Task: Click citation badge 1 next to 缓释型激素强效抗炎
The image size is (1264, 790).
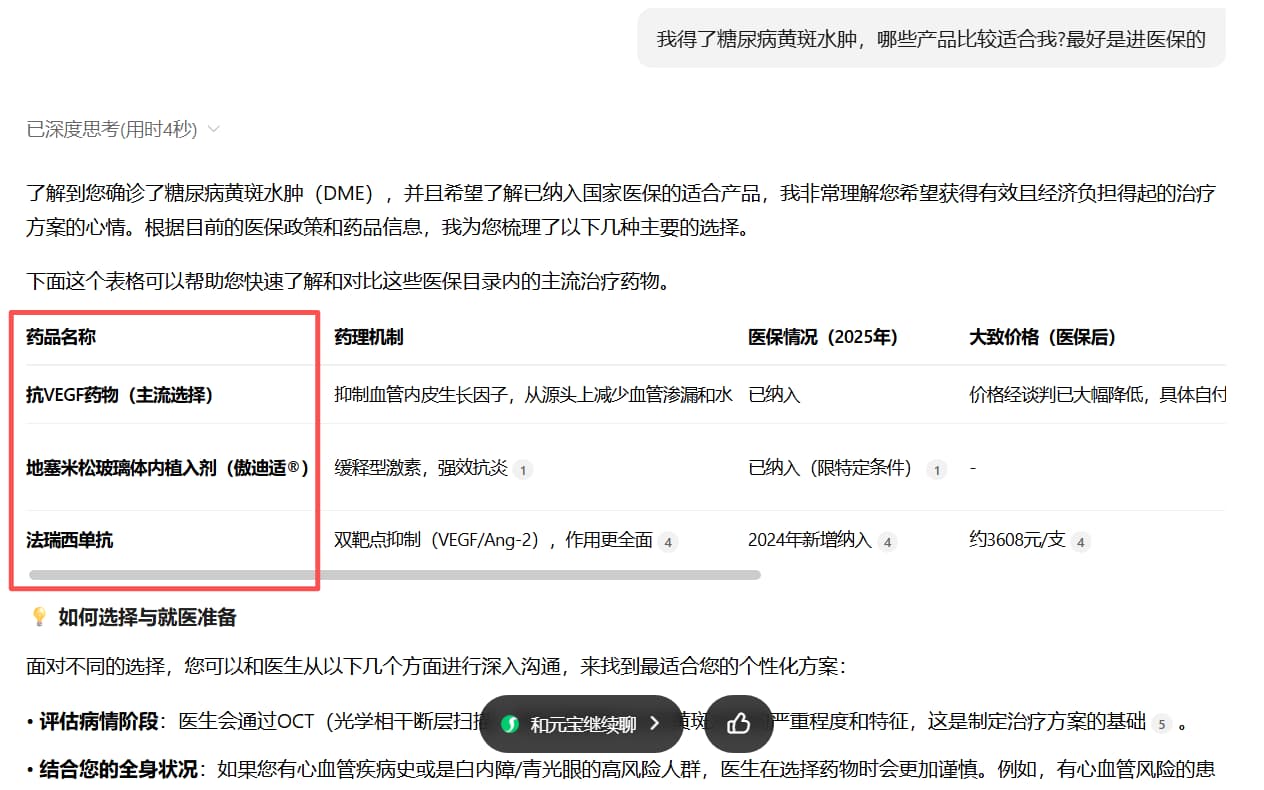Action: click(x=523, y=469)
